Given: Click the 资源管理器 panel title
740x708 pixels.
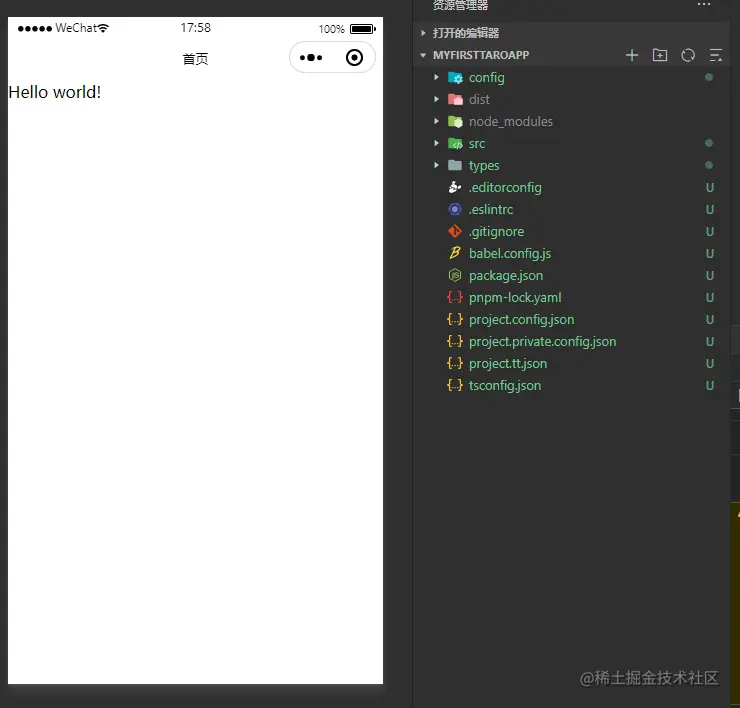Looking at the screenshot, I should pos(461,5).
